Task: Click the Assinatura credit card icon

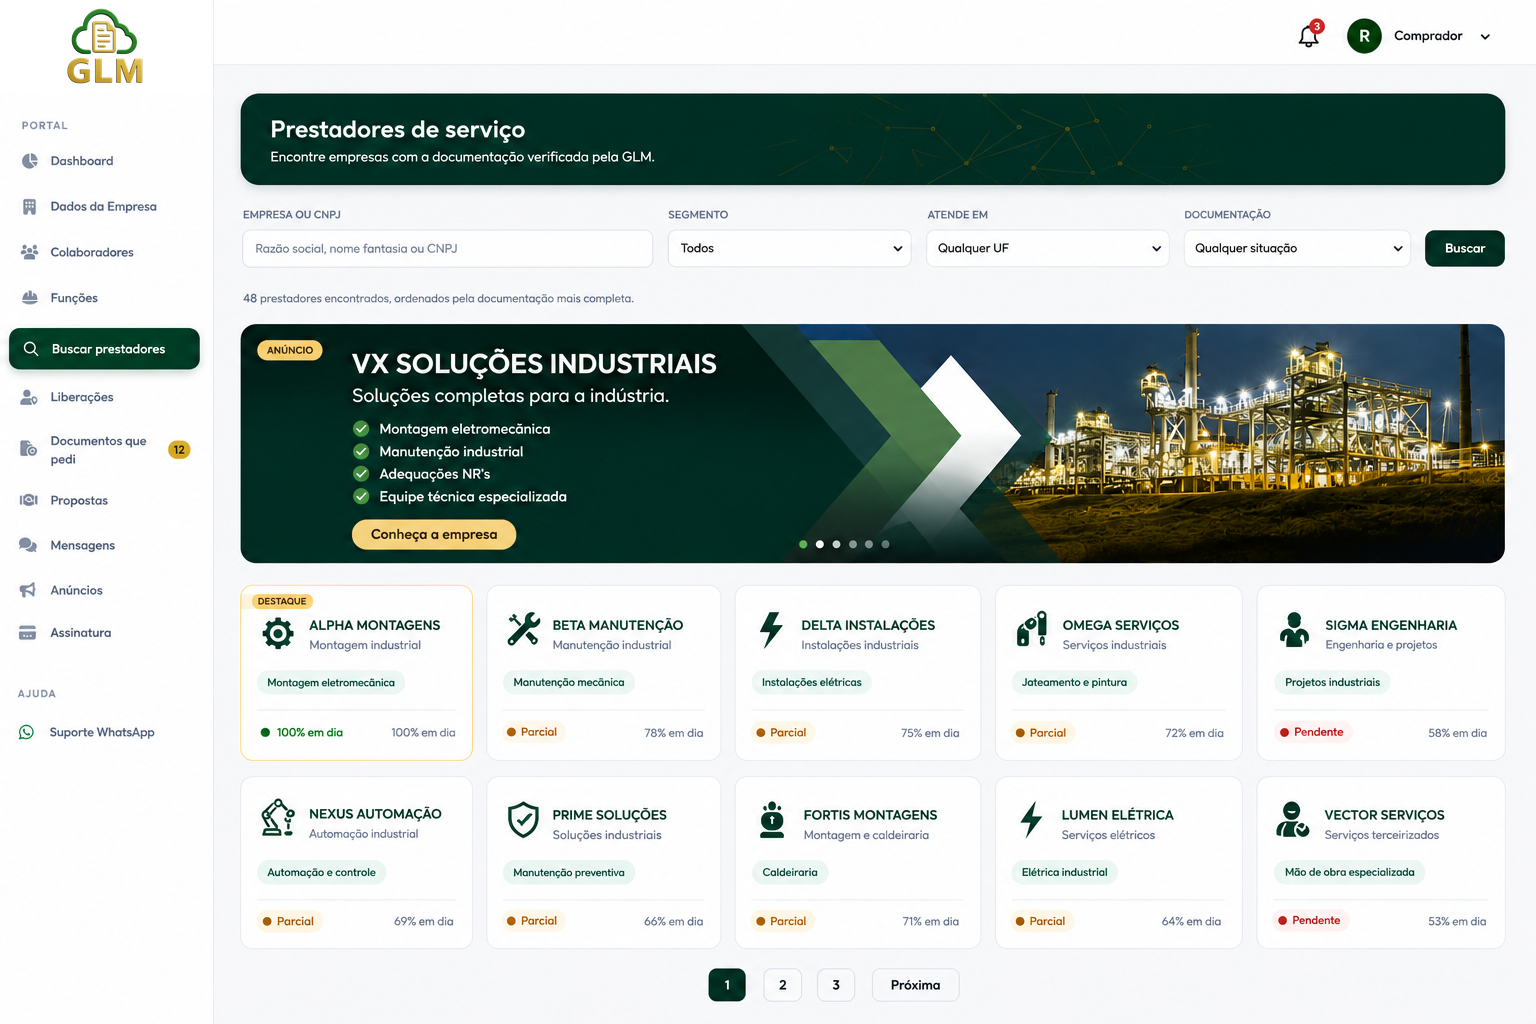Action: click(x=28, y=633)
